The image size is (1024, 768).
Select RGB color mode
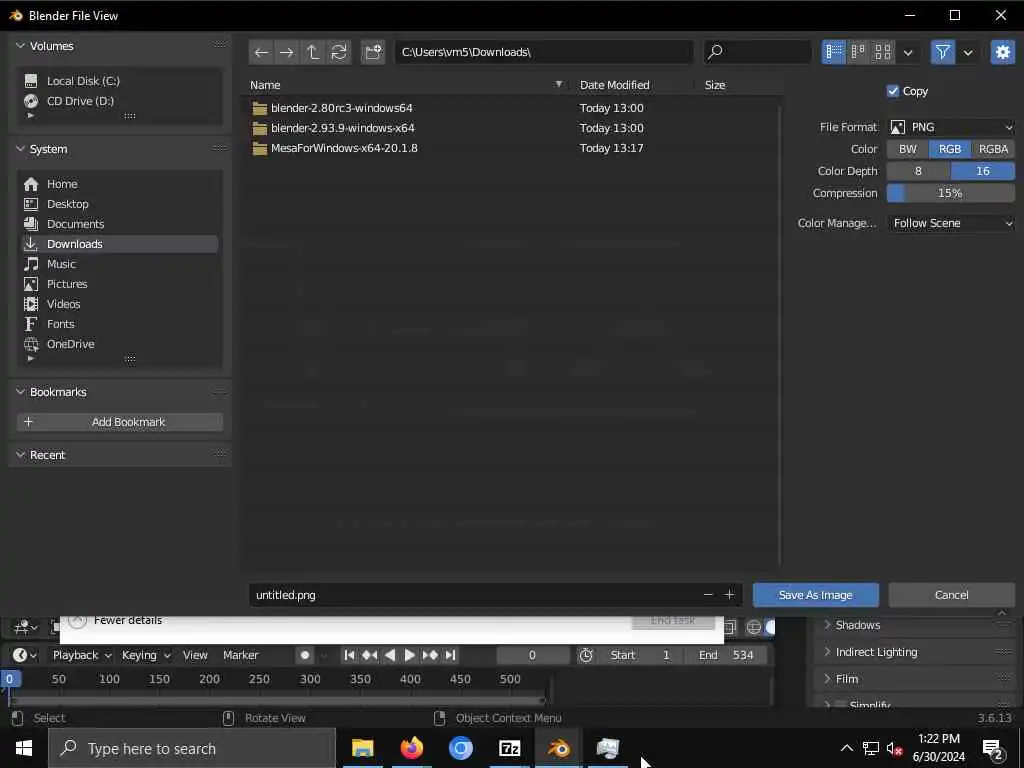tap(950, 149)
